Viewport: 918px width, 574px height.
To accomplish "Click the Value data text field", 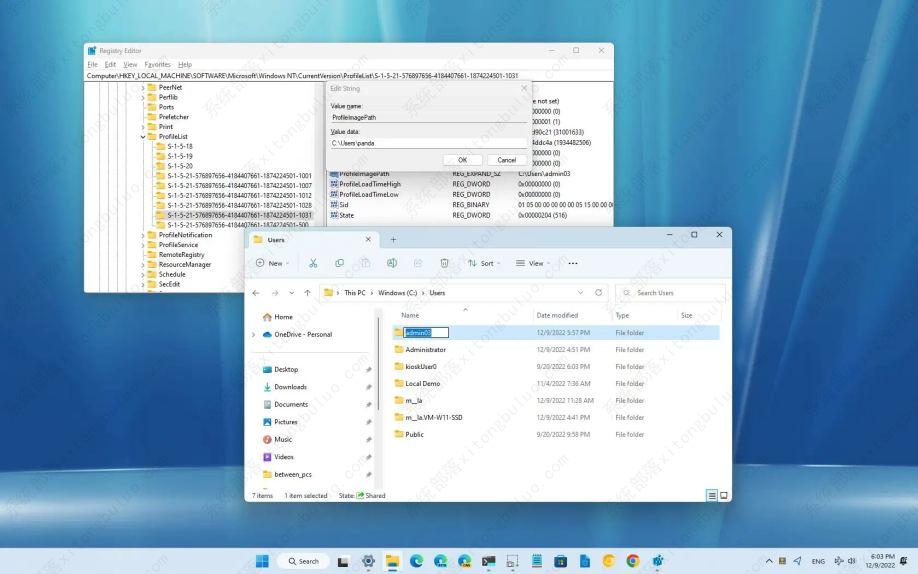I will (x=427, y=143).
